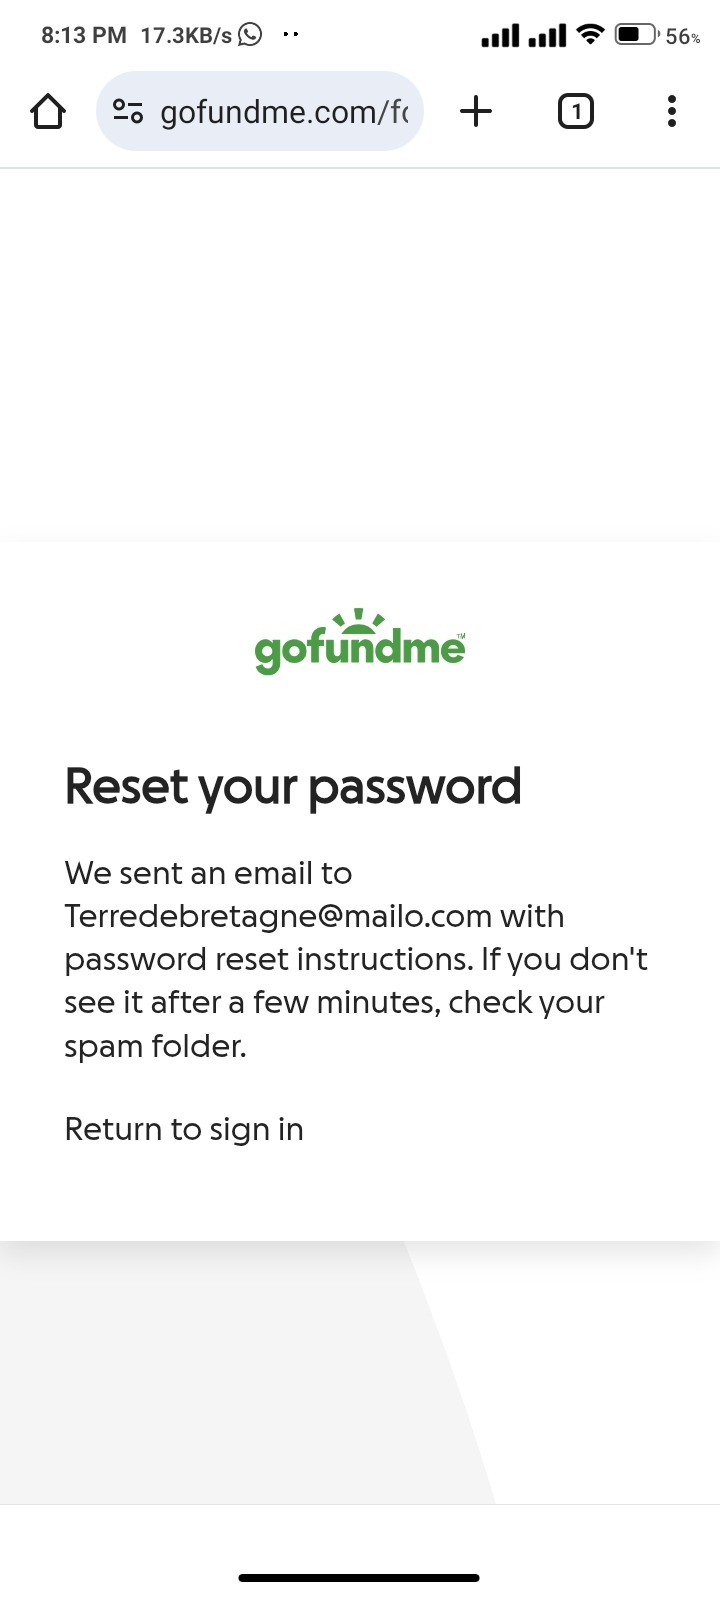Click the Terredebretagne@mailo.com email address
The height and width of the screenshot is (1600, 720).
(x=278, y=916)
